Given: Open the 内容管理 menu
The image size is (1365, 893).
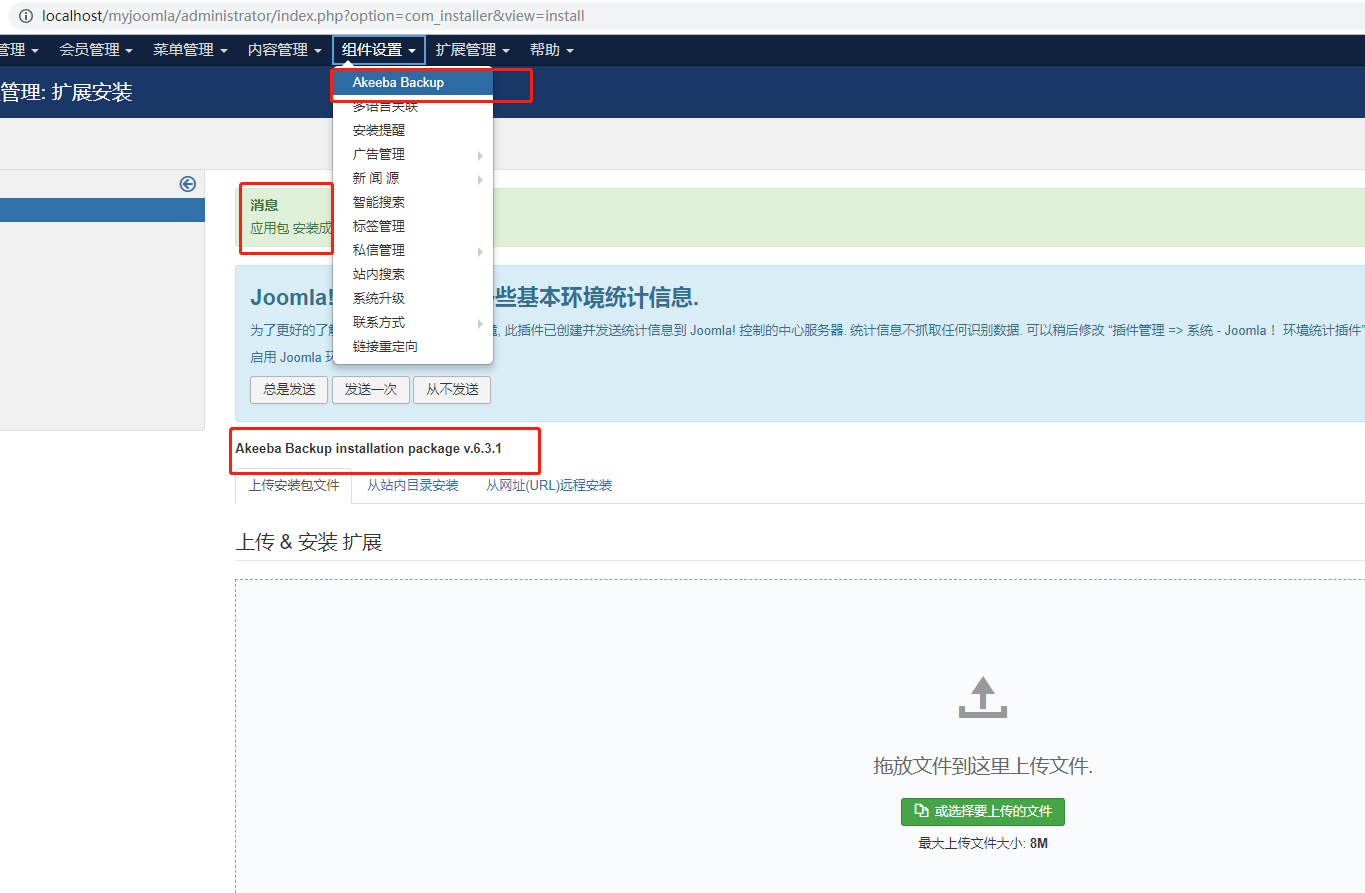Looking at the screenshot, I should 285,50.
